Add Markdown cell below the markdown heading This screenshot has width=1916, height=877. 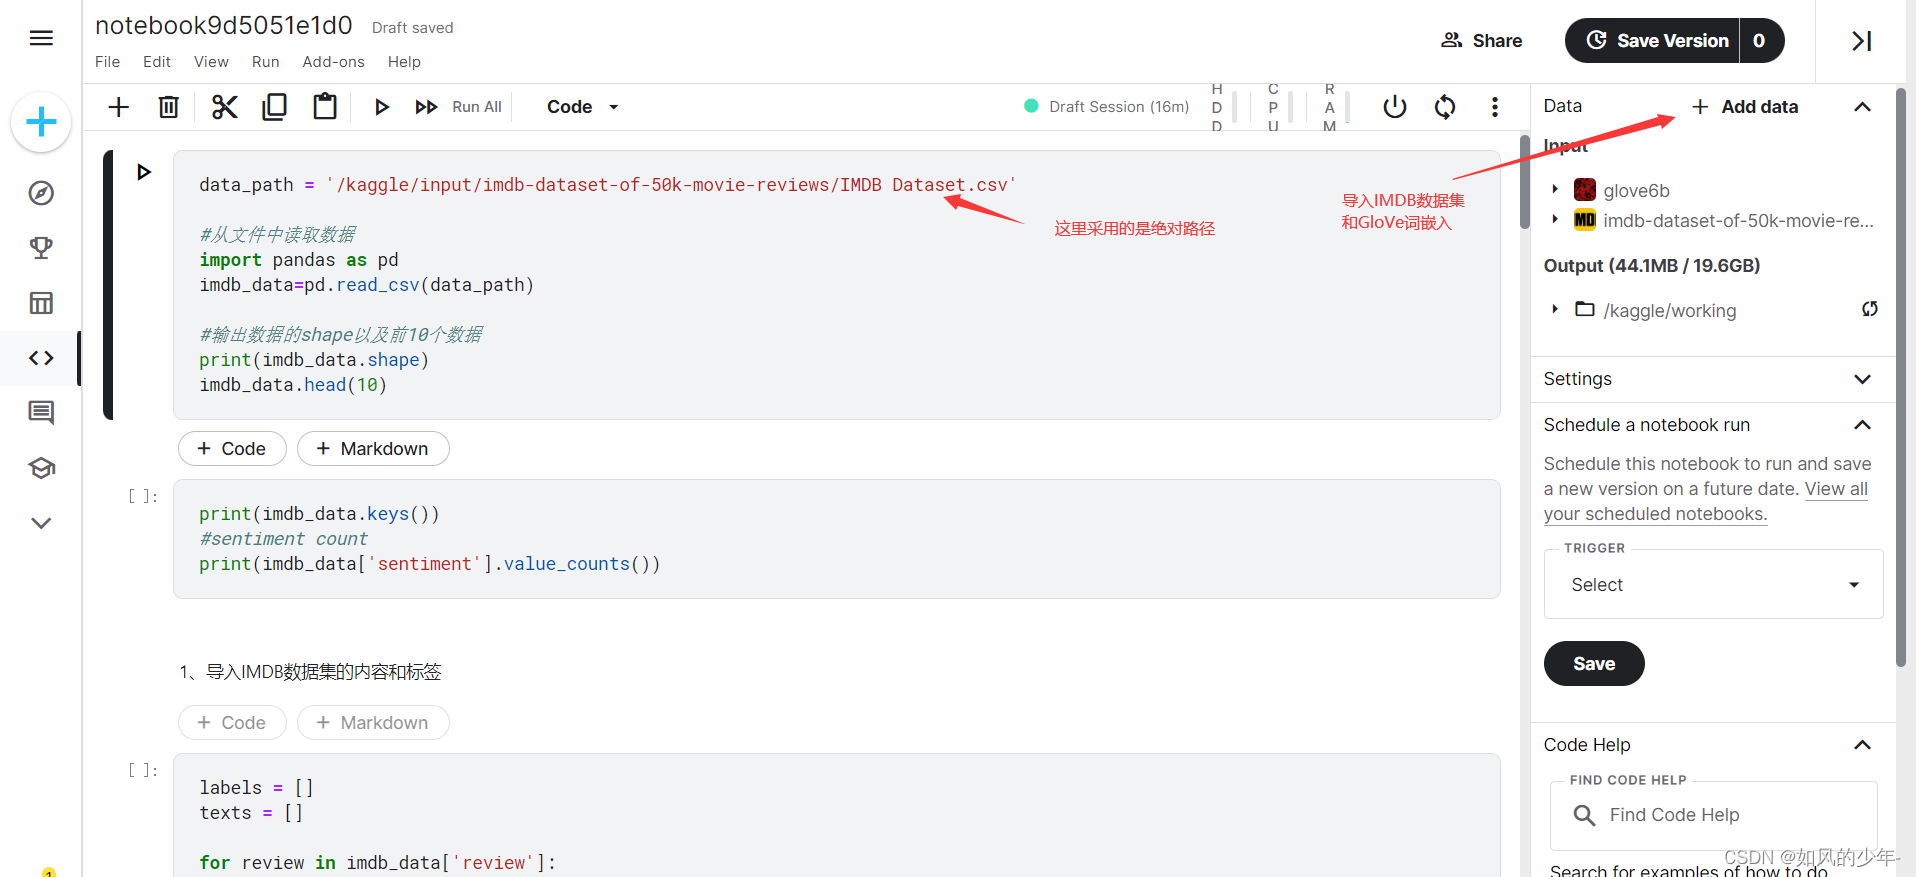tap(373, 723)
